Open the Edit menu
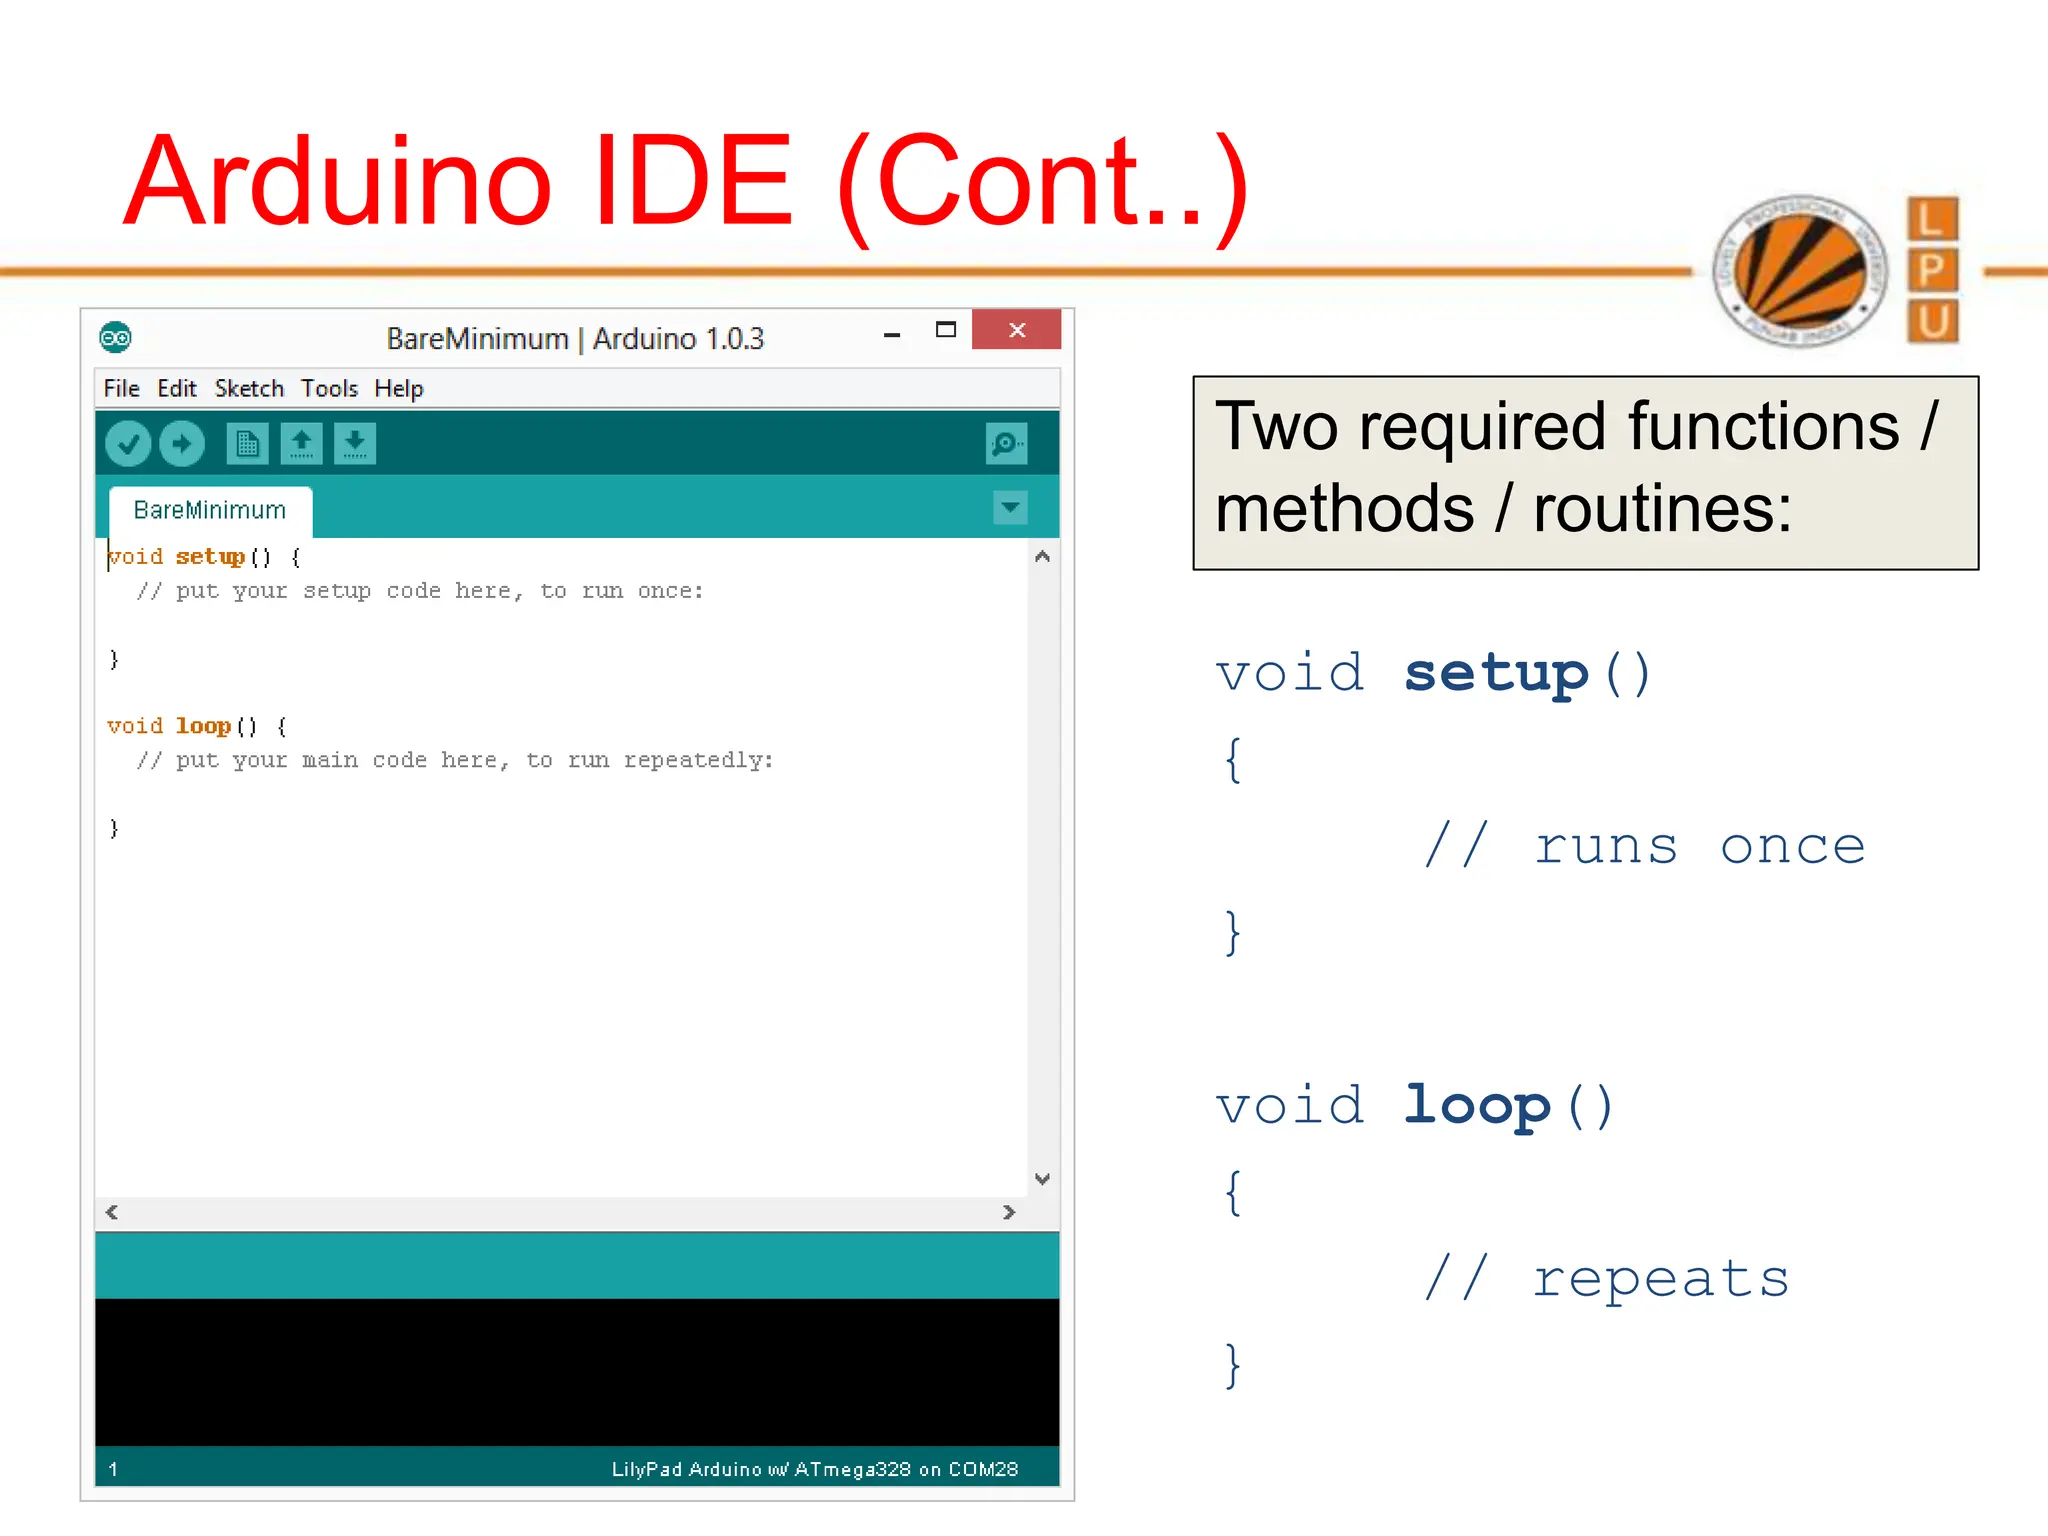 click(x=177, y=388)
